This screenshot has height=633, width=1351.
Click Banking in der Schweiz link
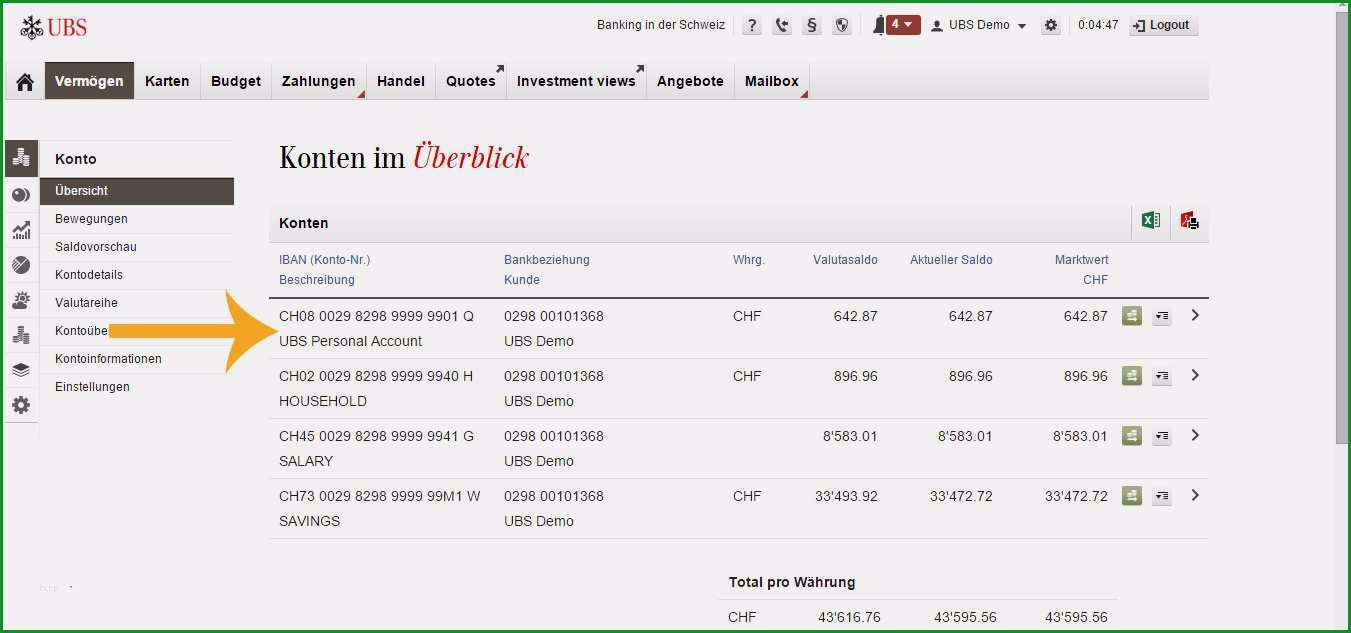[661, 25]
